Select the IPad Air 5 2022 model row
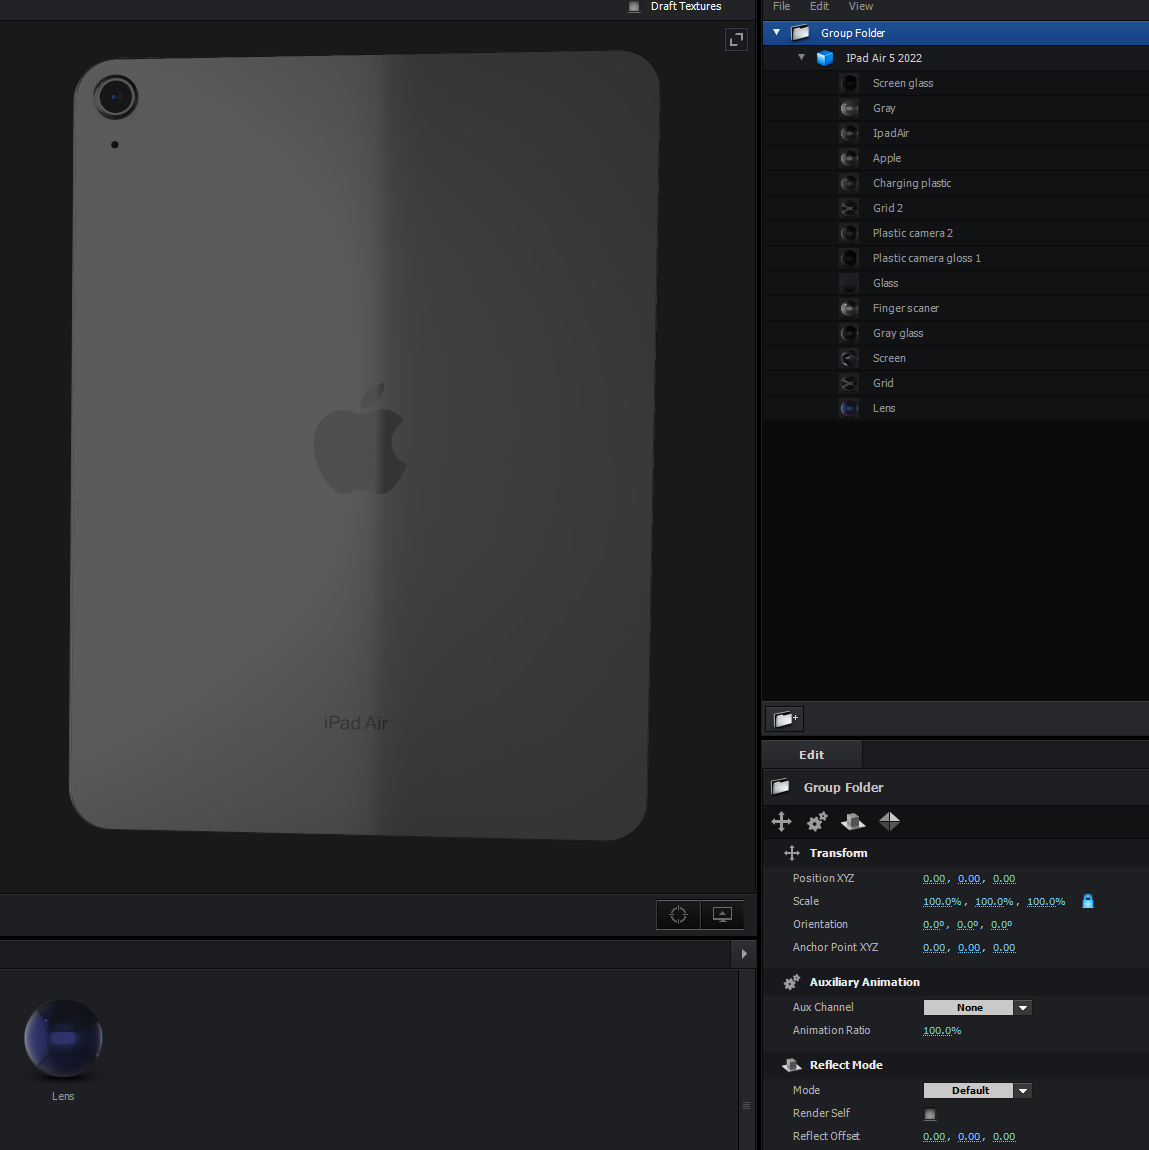This screenshot has height=1150, width=1149. coord(955,58)
